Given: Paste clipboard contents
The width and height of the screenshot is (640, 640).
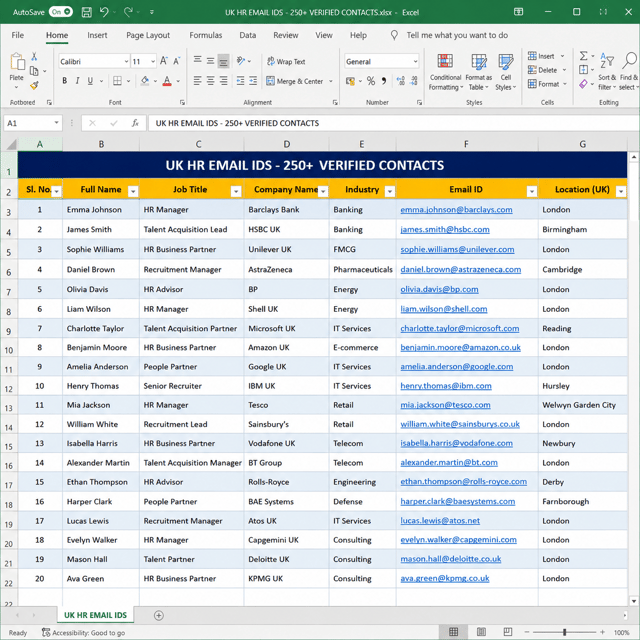Looking at the screenshot, I should (x=17, y=62).
